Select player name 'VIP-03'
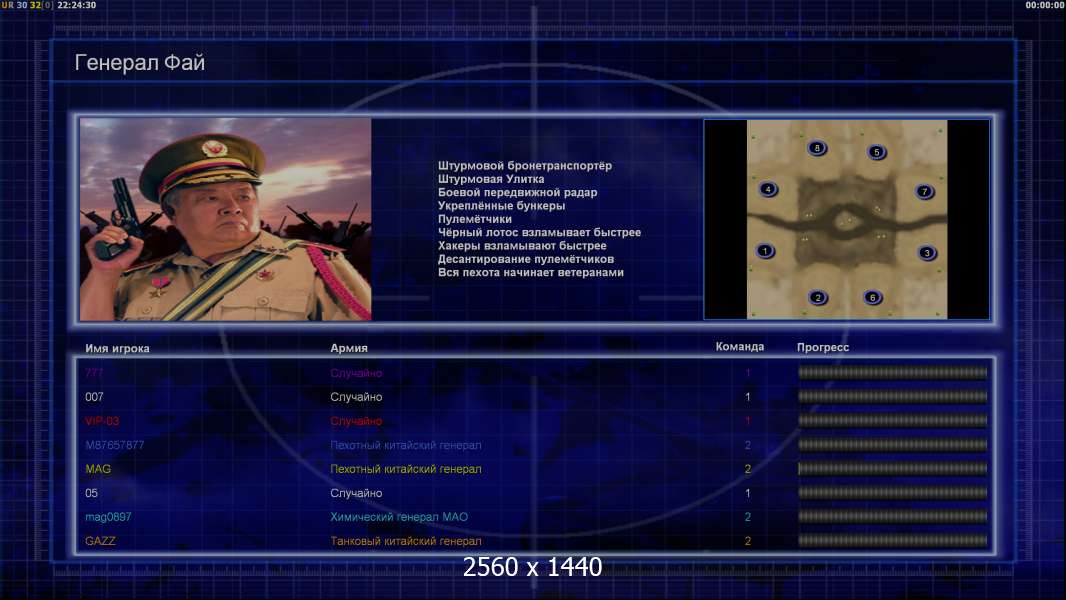1066x600 pixels. tap(102, 421)
